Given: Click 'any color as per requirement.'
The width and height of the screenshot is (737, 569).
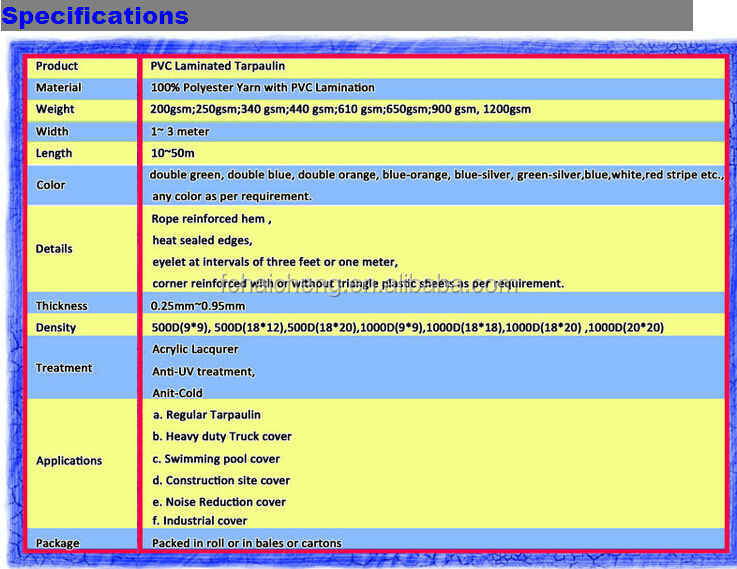Looking at the screenshot, I should click(232, 196).
